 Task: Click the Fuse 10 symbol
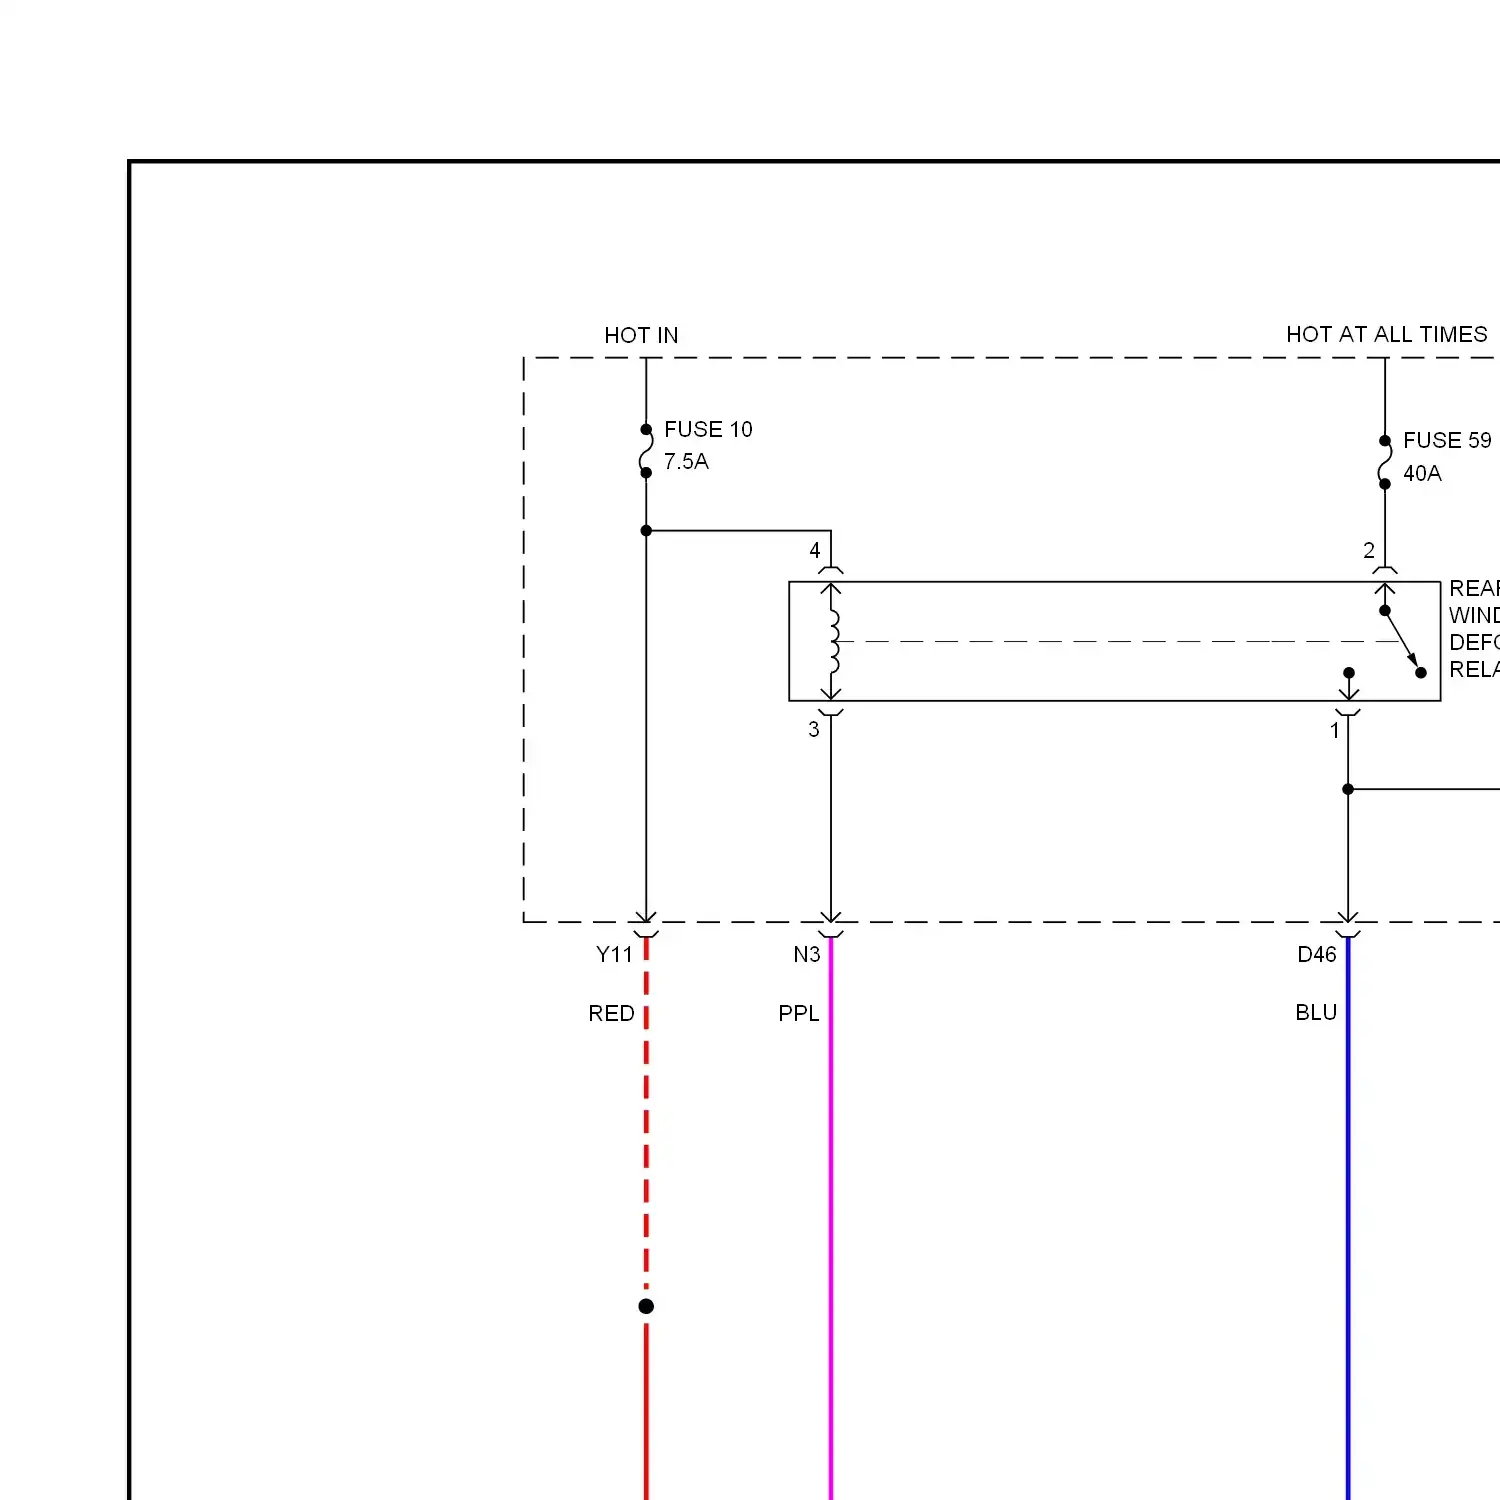pos(646,451)
